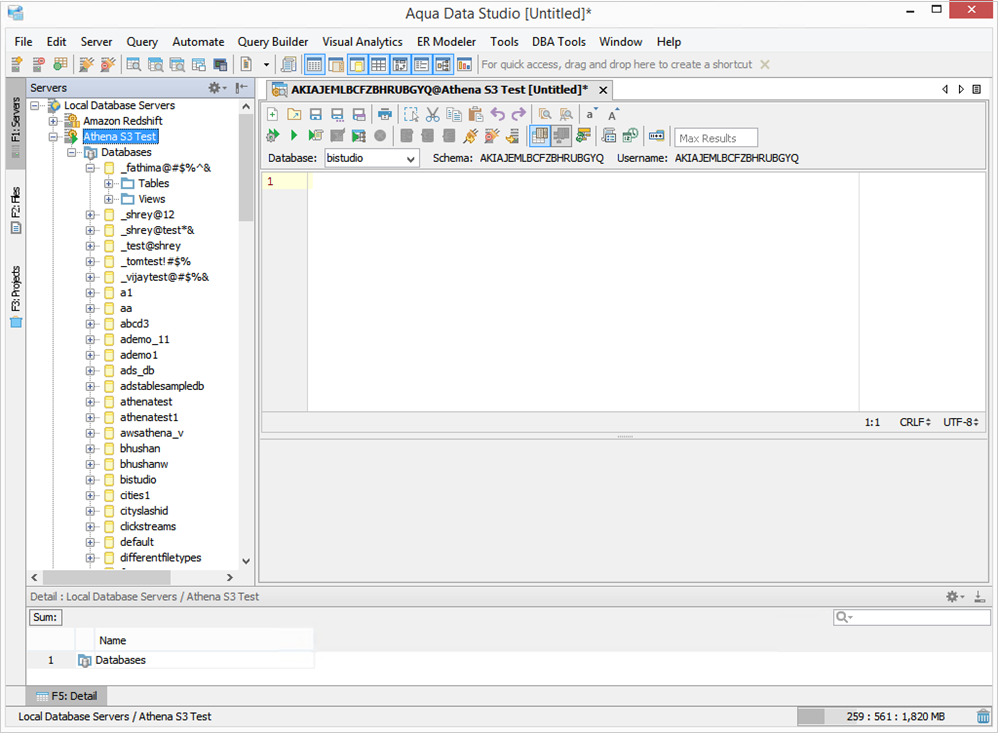Click the Cut scissors icon

pyautogui.click(x=433, y=115)
